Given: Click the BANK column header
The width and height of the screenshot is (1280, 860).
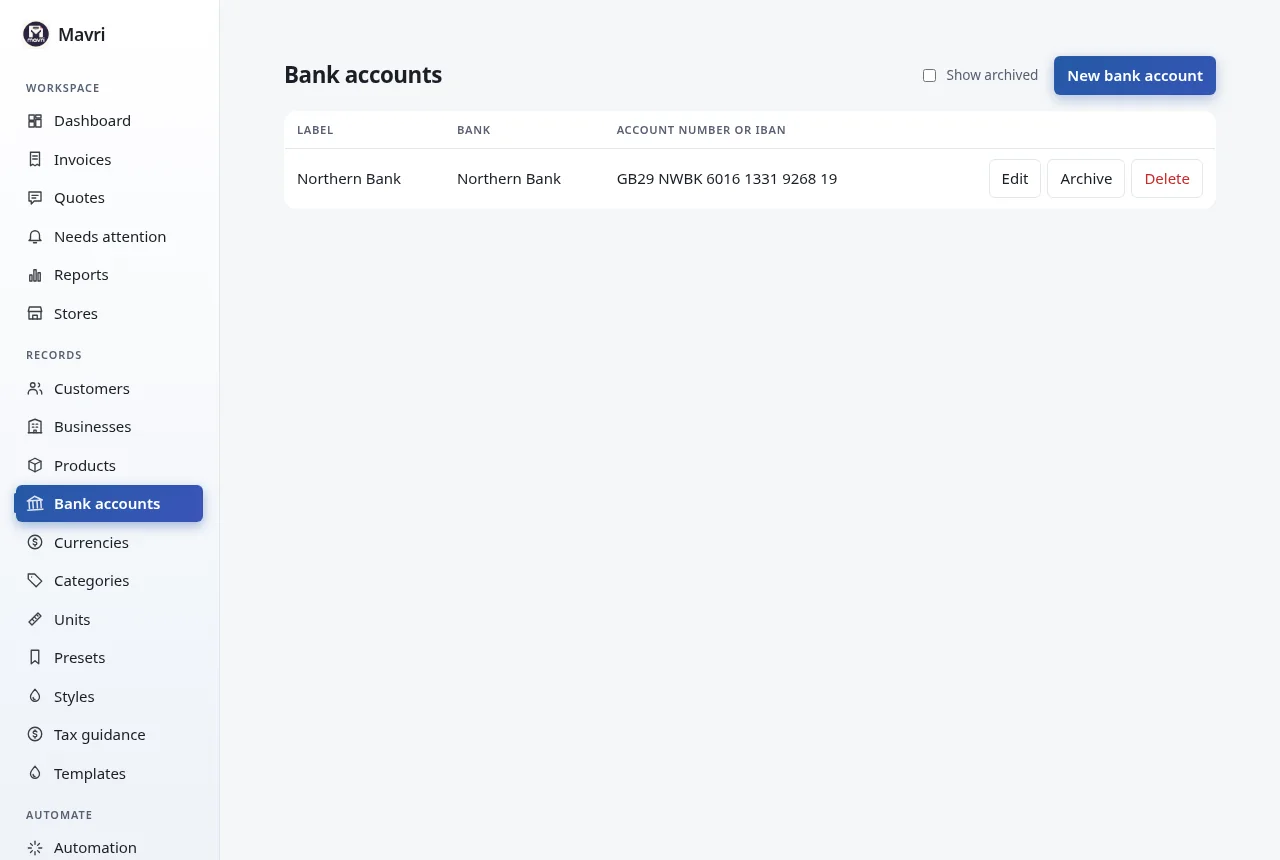Looking at the screenshot, I should (x=474, y=130).
